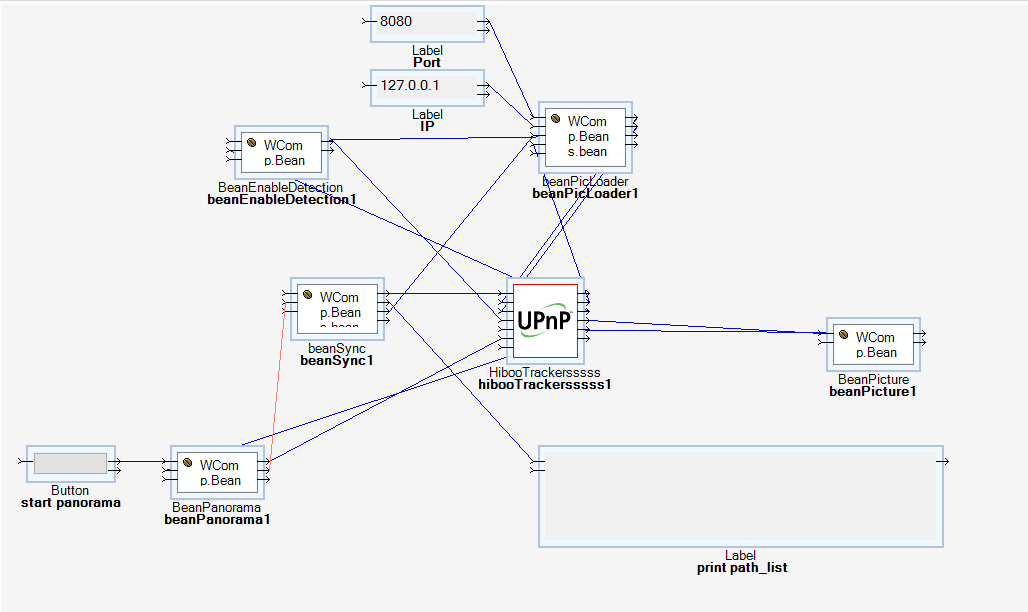Viewport: 1028px width, 612px height.
Task: Select the bold IP caption text
Action: (427, 127)
